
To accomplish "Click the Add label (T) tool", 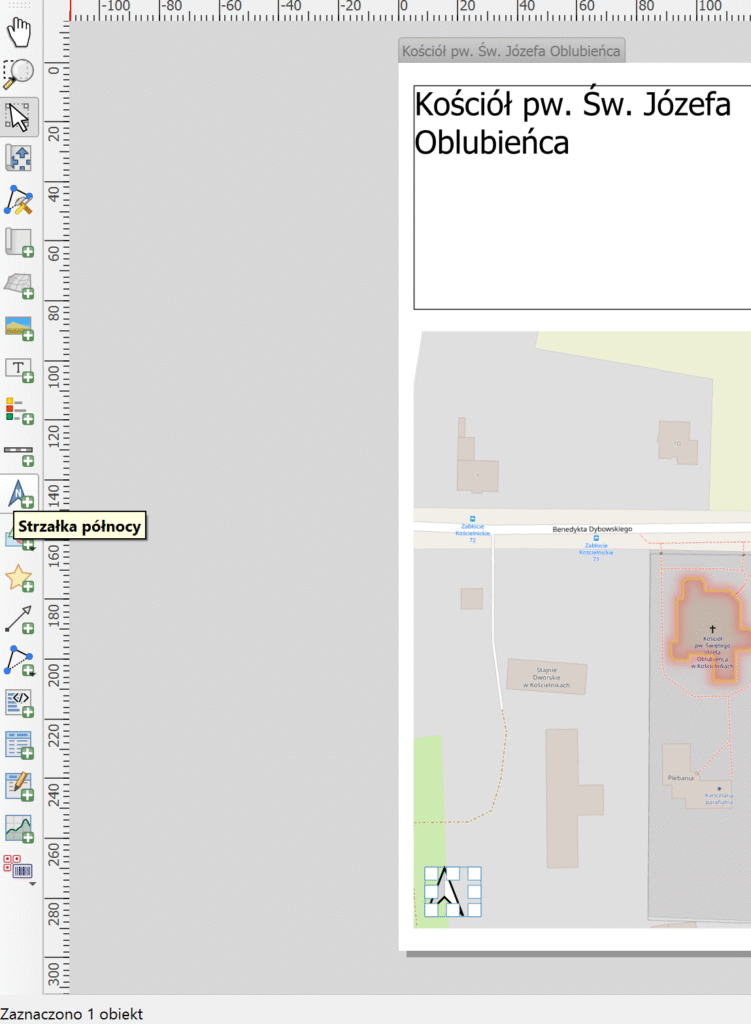I will tap(19, 370).
